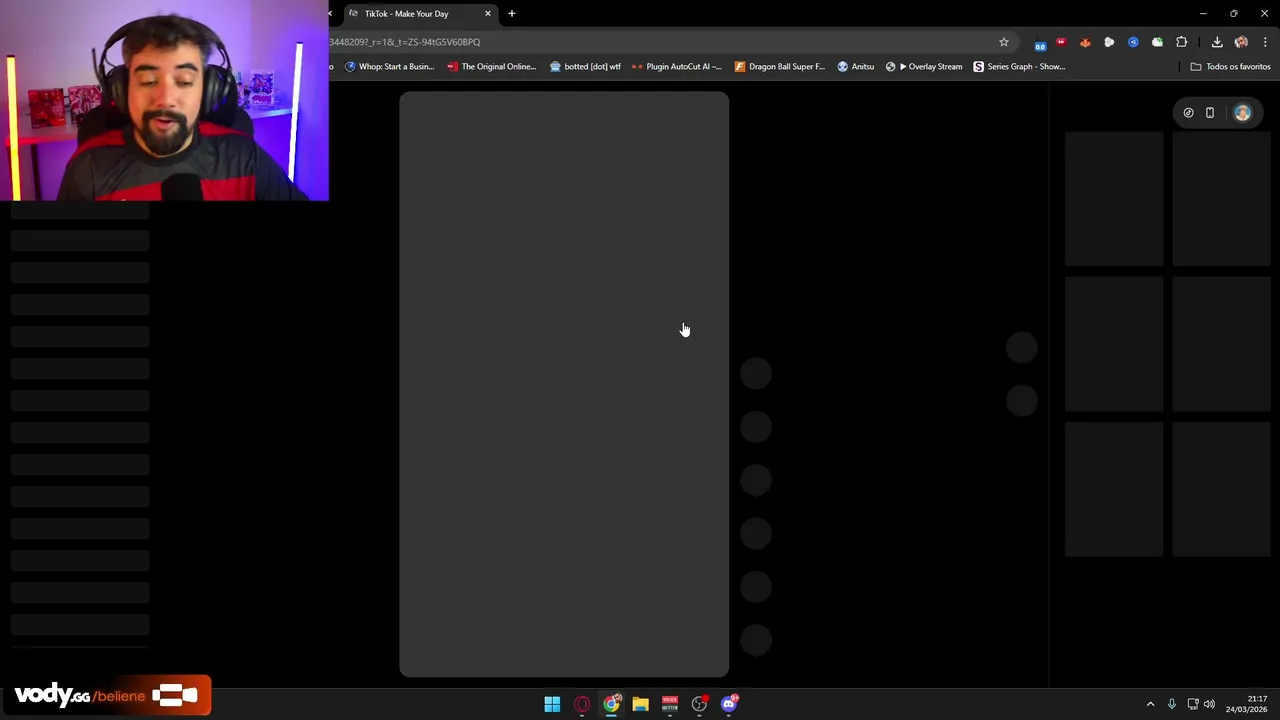Click the blue circular extension icon
Image resolution: width=1280 pixels, height=720 pixels.
pos(1133,42)
